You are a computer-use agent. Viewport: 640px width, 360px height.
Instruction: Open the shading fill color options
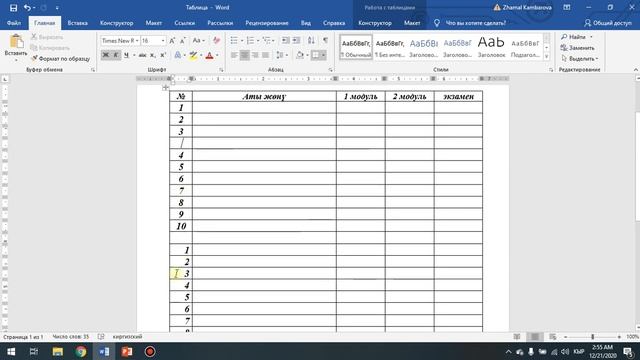(307, 55)
